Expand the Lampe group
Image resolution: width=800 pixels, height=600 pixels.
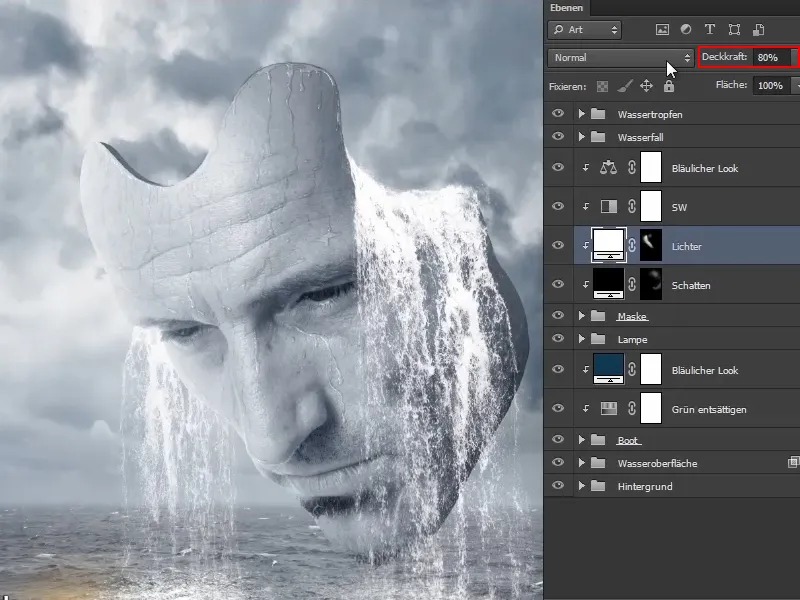[582, 339]
